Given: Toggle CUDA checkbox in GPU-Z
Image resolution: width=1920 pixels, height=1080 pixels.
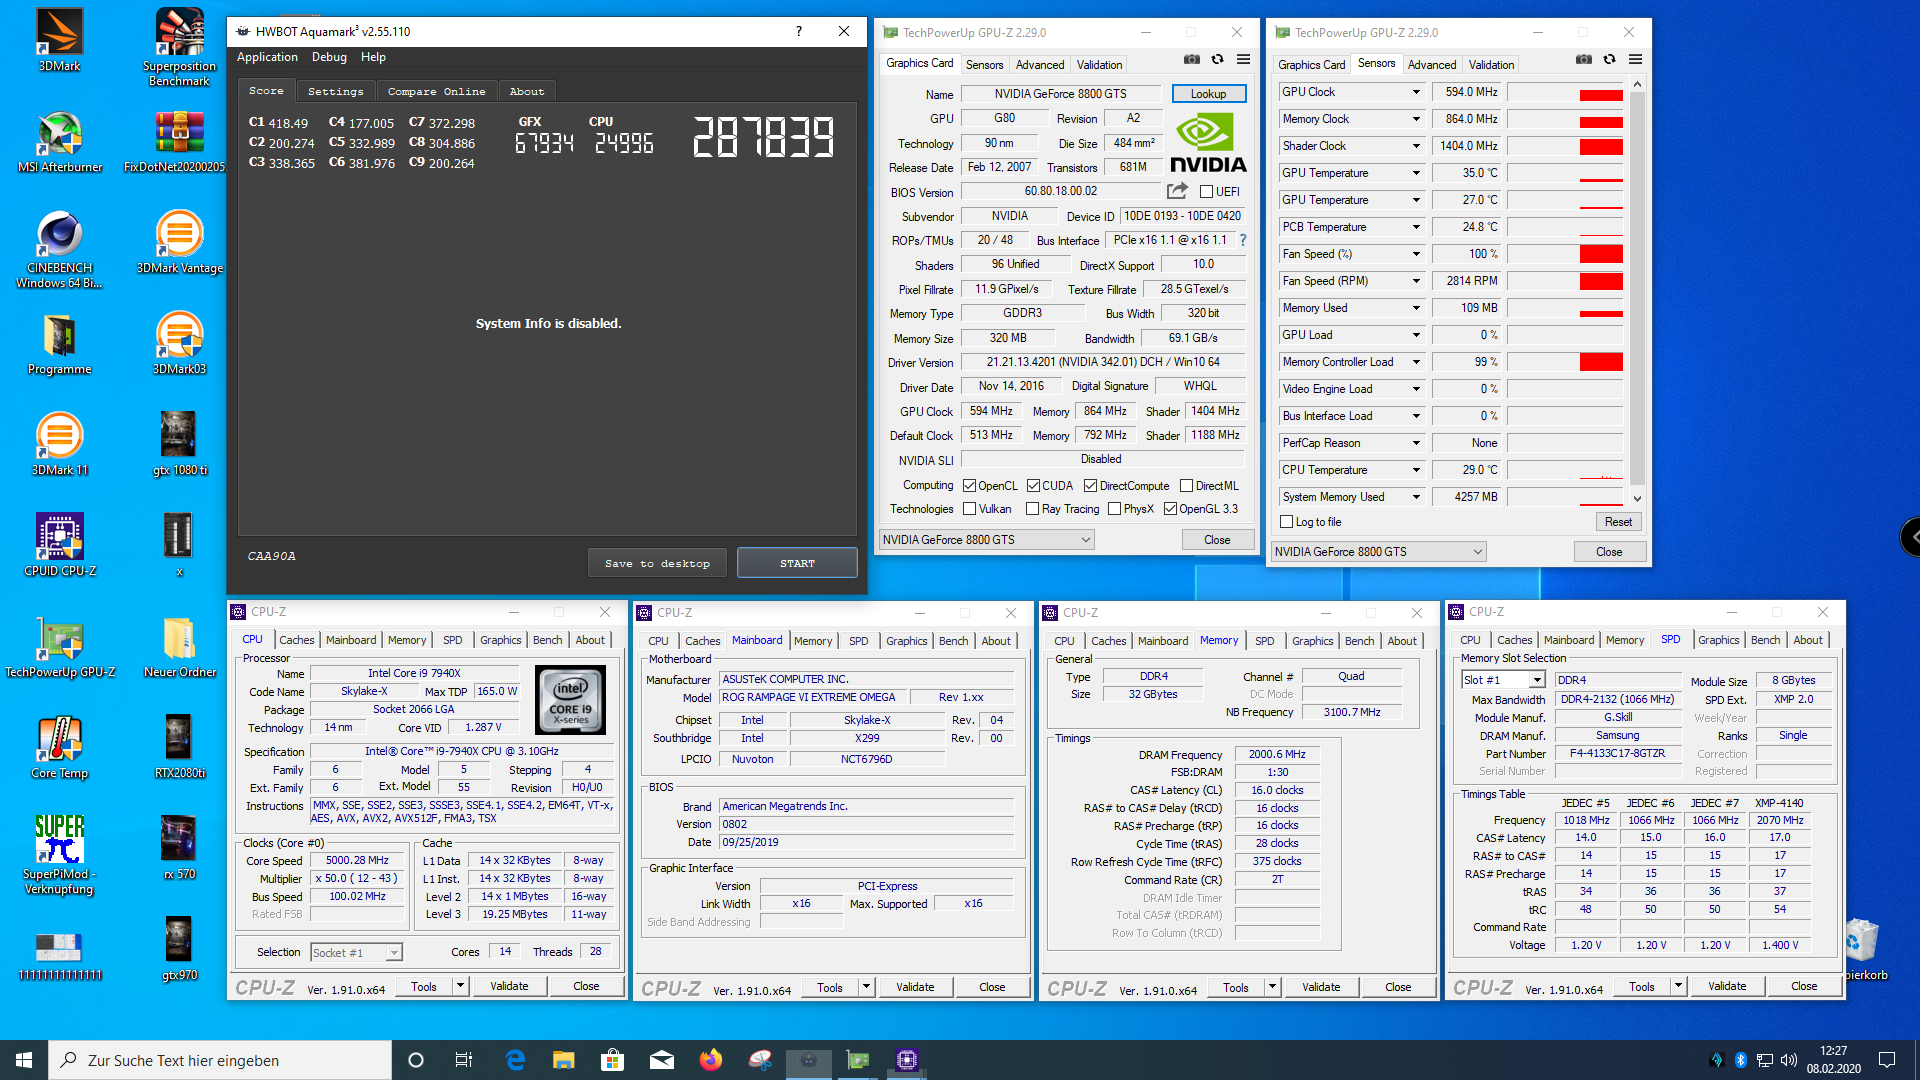Looking at the screenshot, I should (1033, 486).
